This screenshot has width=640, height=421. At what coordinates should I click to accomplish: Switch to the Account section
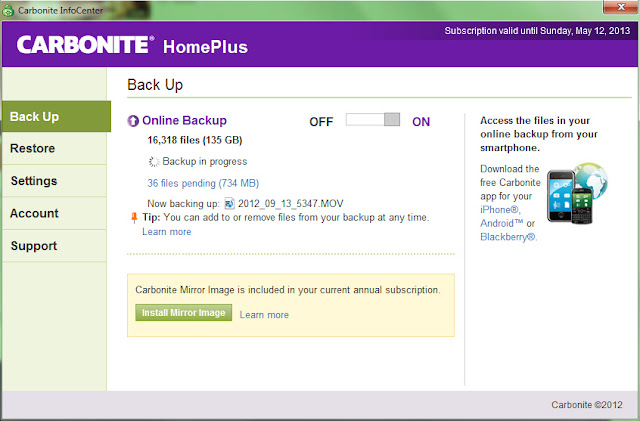54,213
